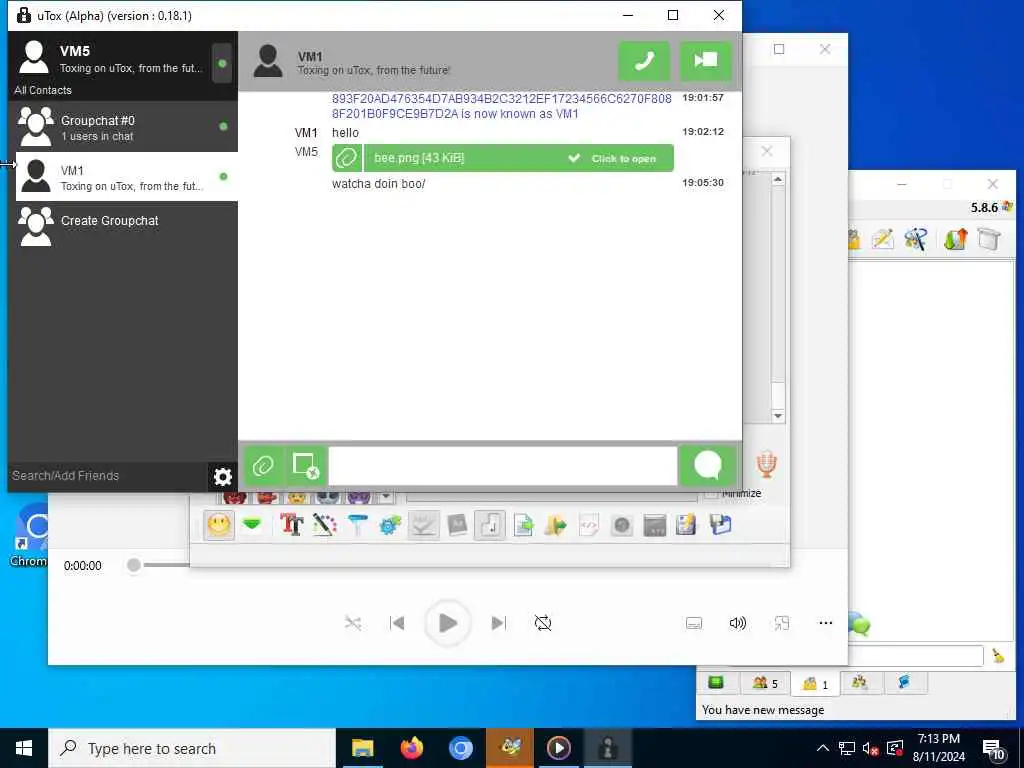
Task: Skip to next track
Action: click(498, 623)
